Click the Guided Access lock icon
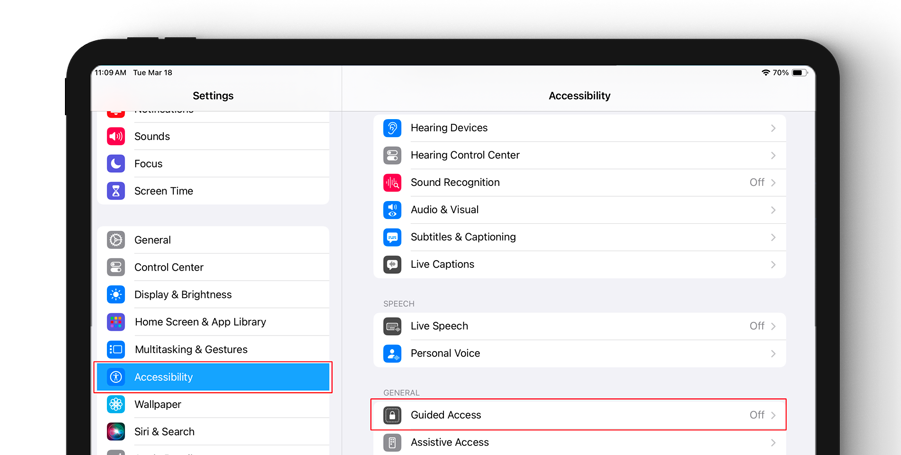Image resolution: width=901 pixels, height=455 pixels. [x=392, y=415]
